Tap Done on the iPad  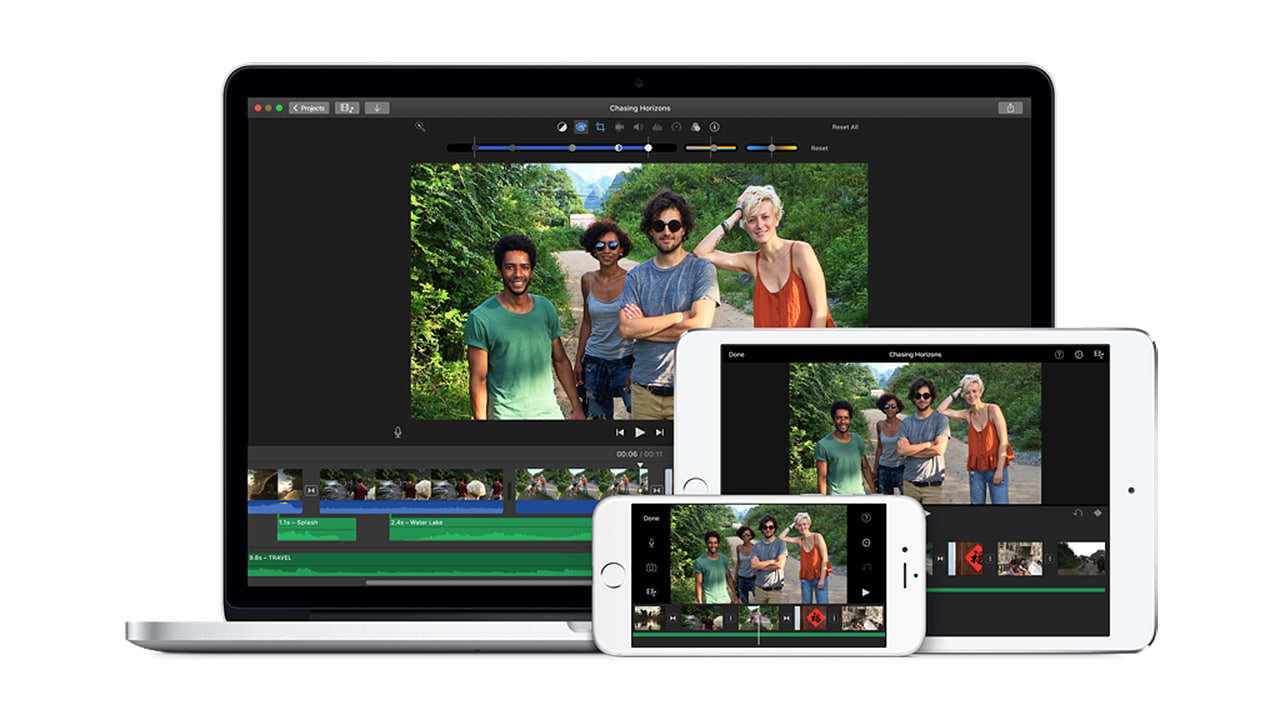click(737, 354)
